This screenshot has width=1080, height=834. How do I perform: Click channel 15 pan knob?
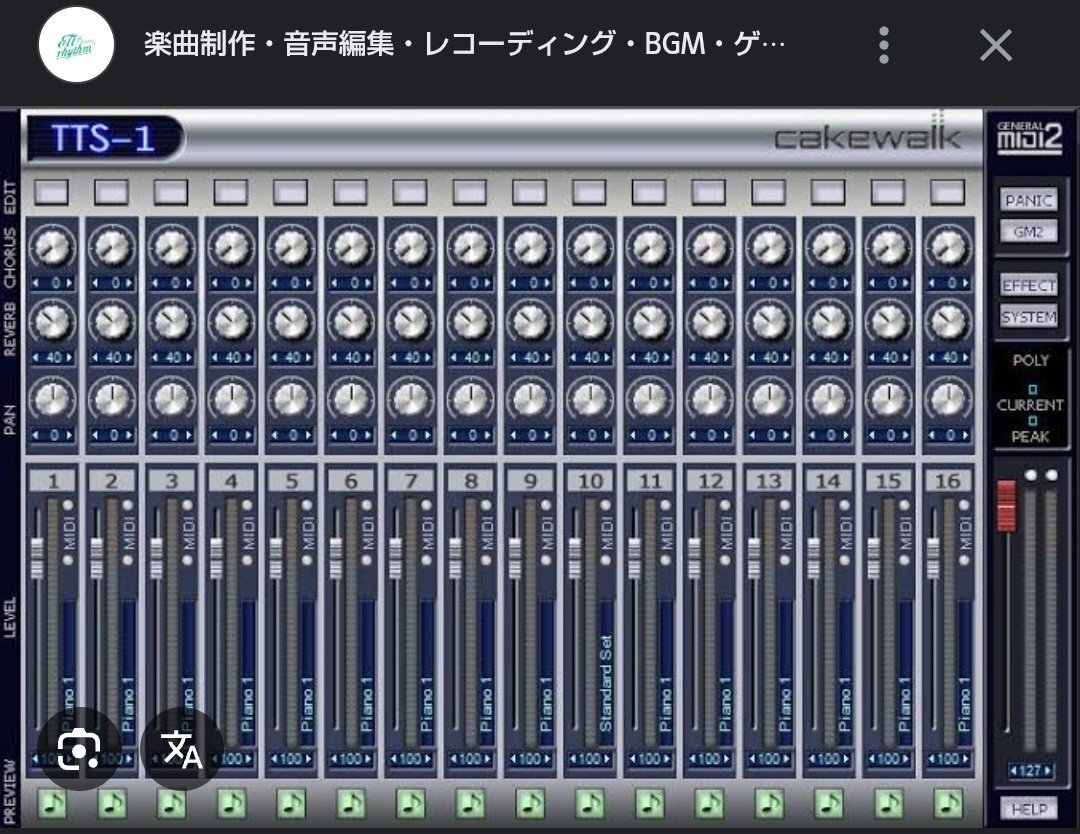pos(889,399)
